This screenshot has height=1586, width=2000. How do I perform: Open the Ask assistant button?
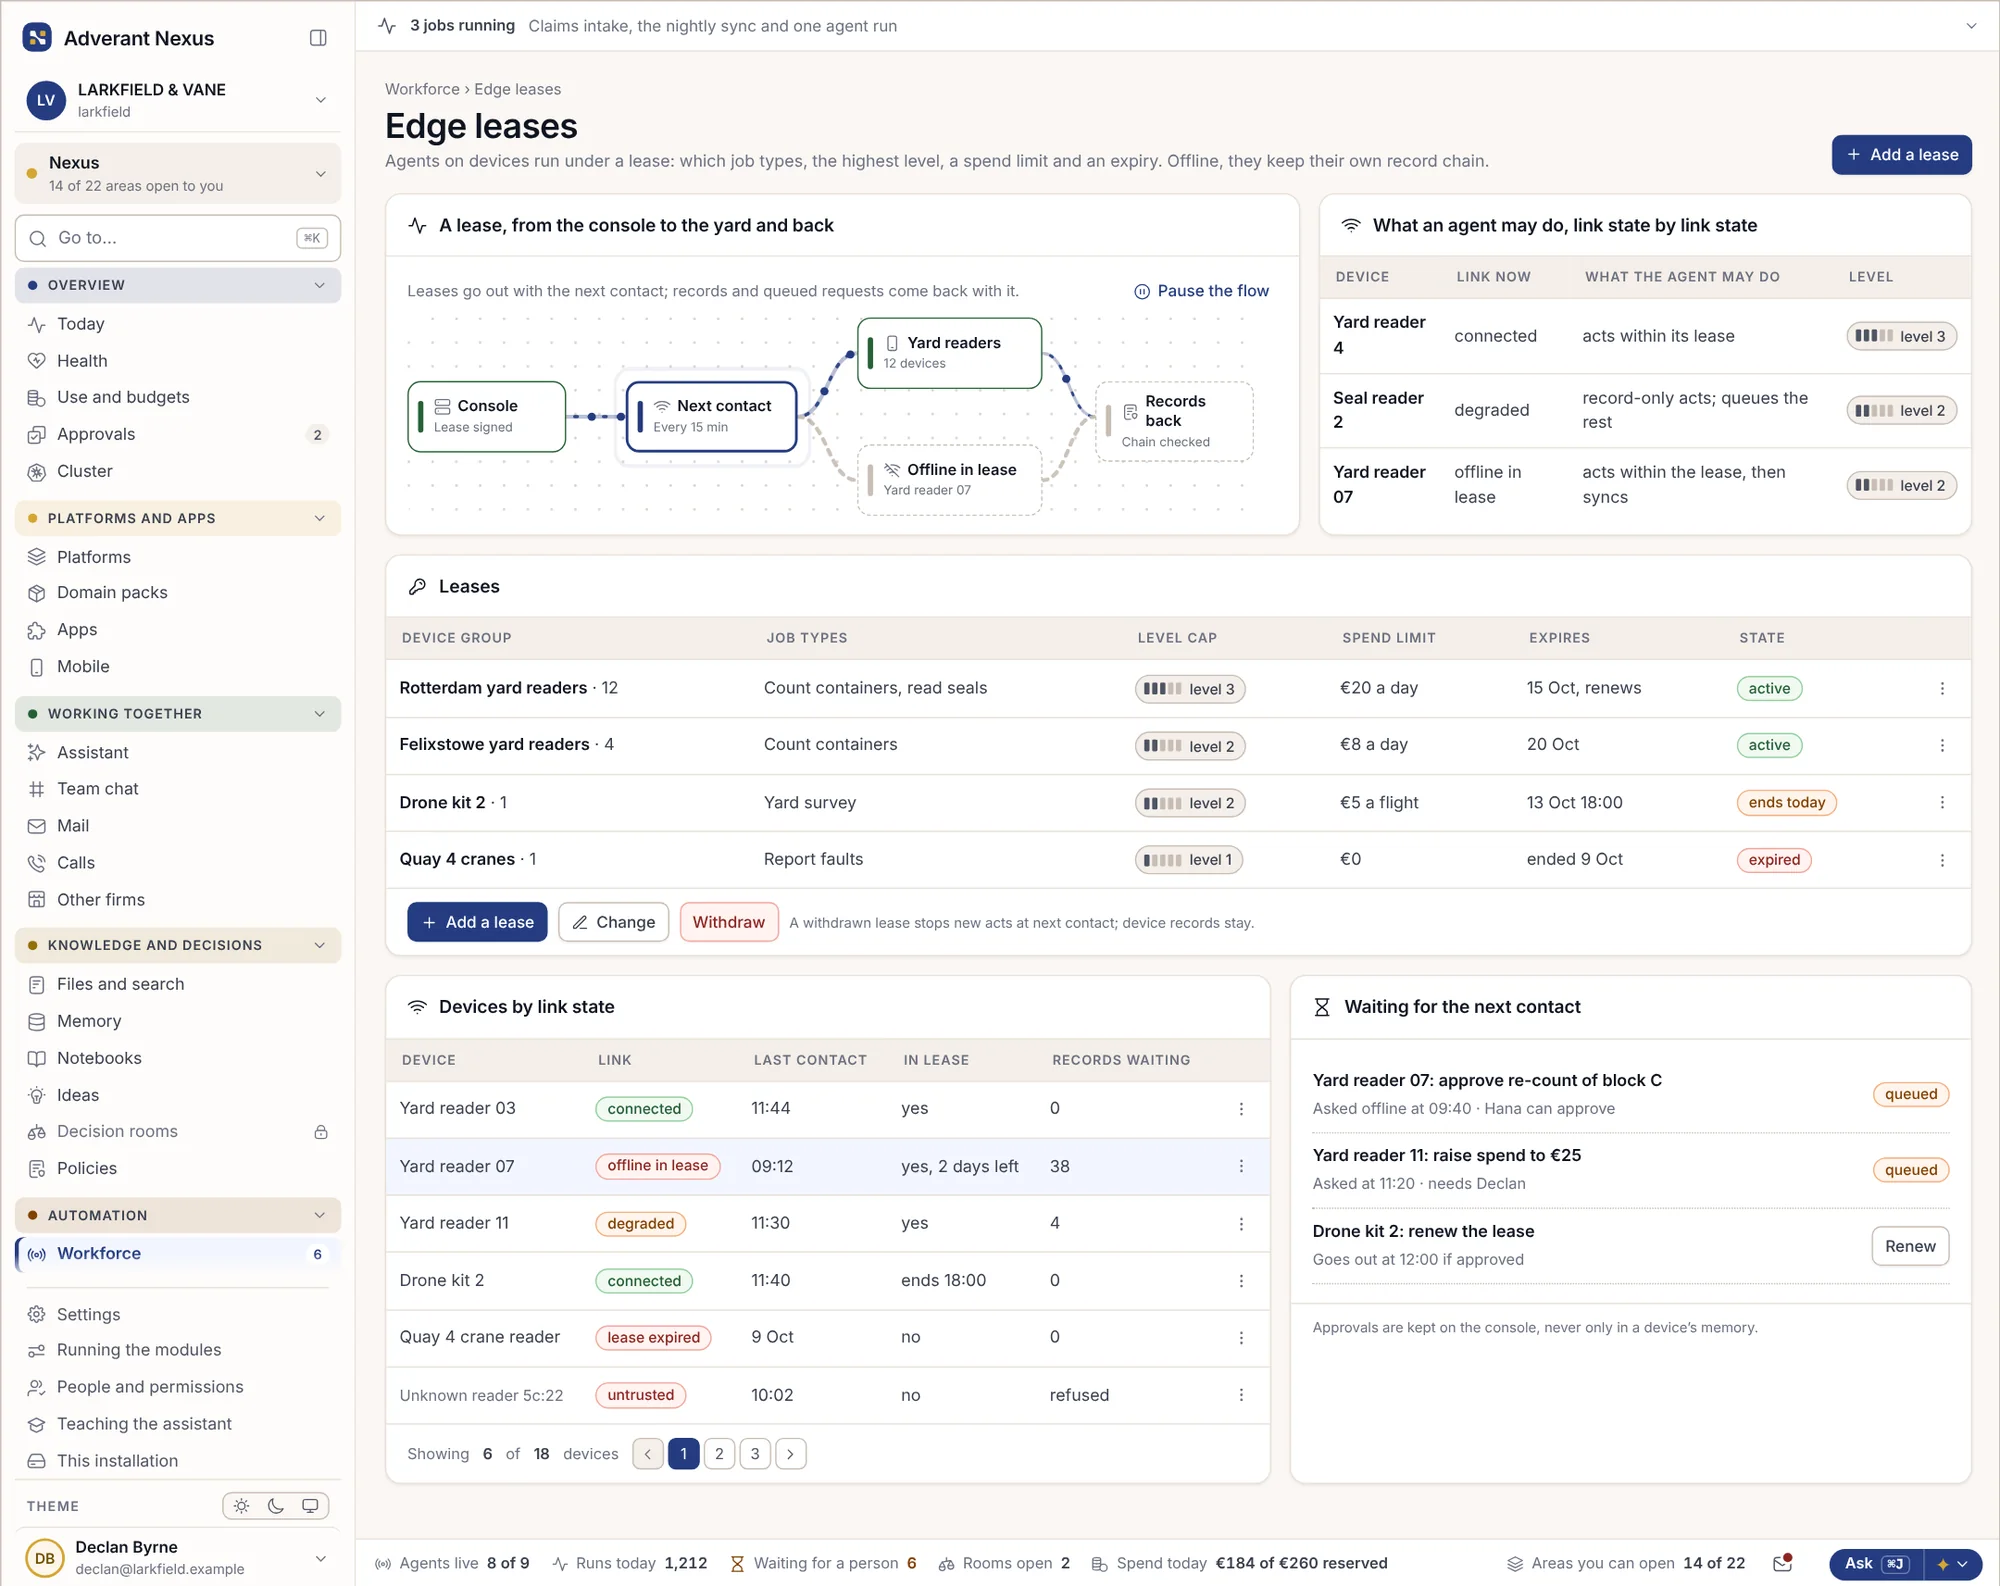(1876, 1564)
